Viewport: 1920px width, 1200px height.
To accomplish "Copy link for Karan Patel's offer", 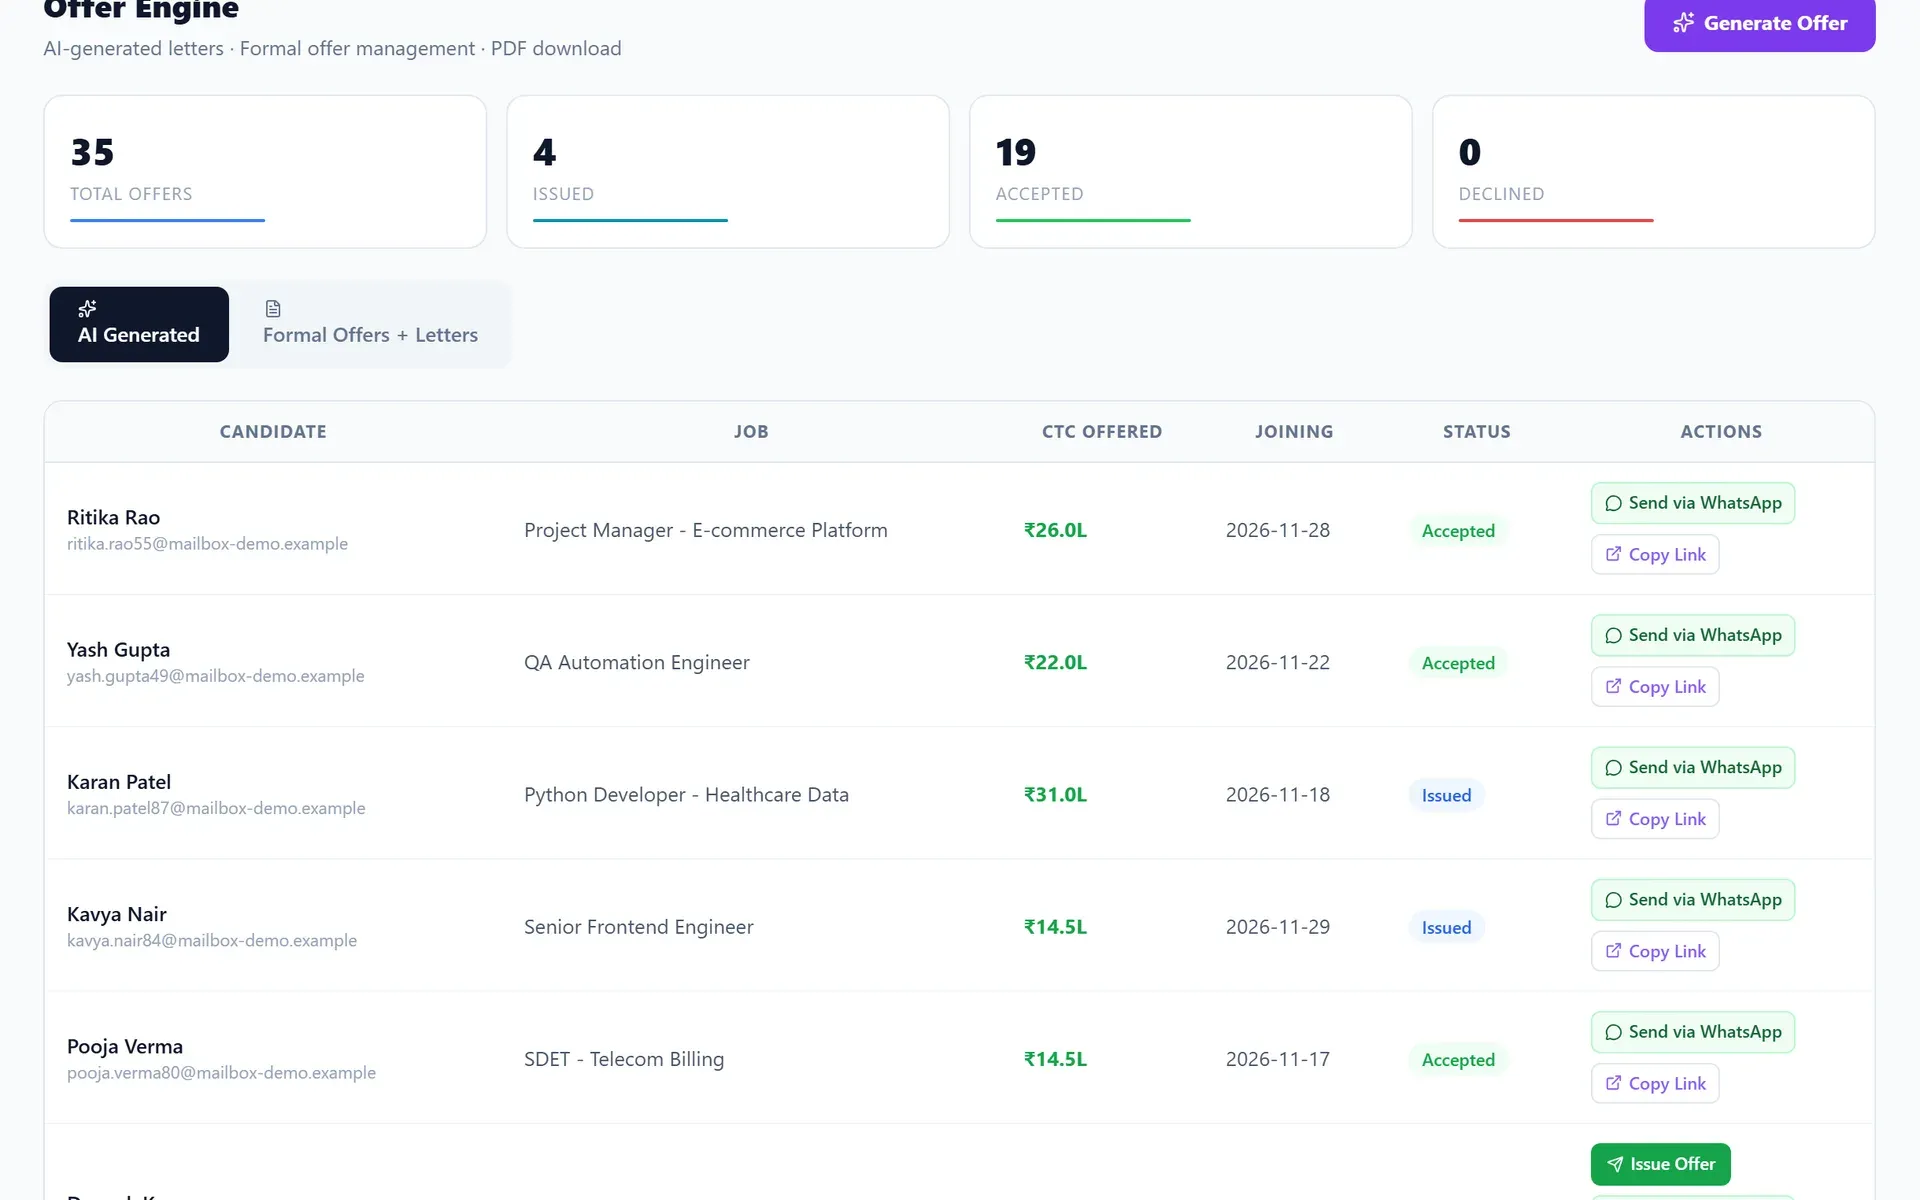I will coord(1655,819).
